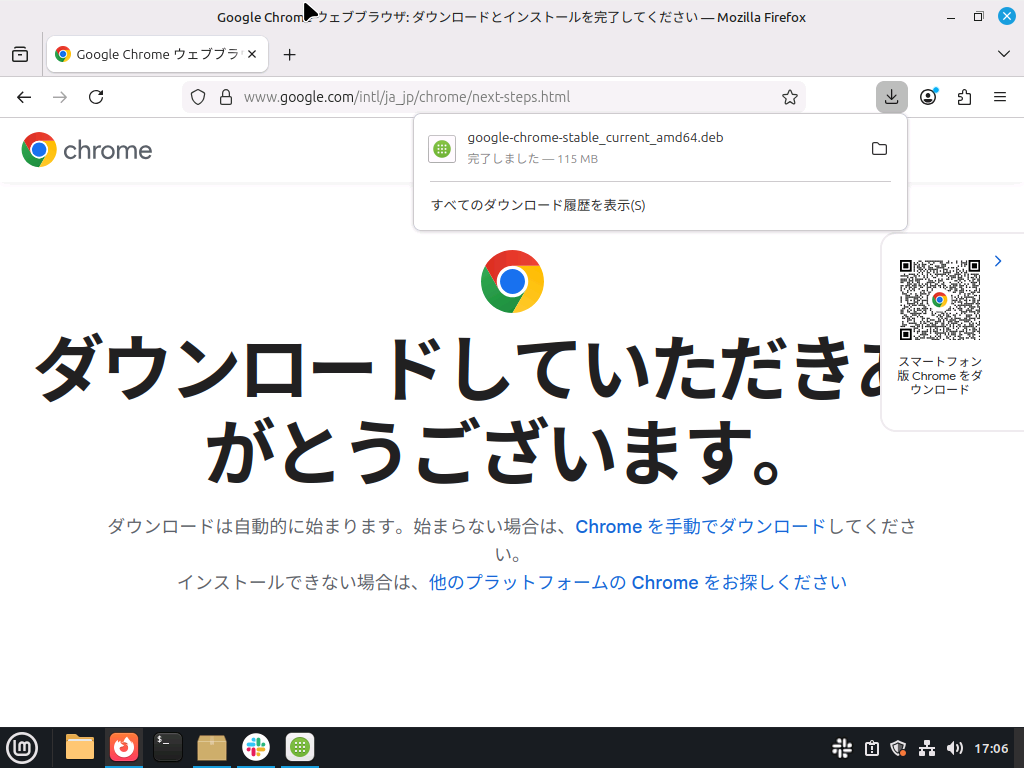
Task: Expand the list-all-tabs chevron
Action: coord(1003,54)
